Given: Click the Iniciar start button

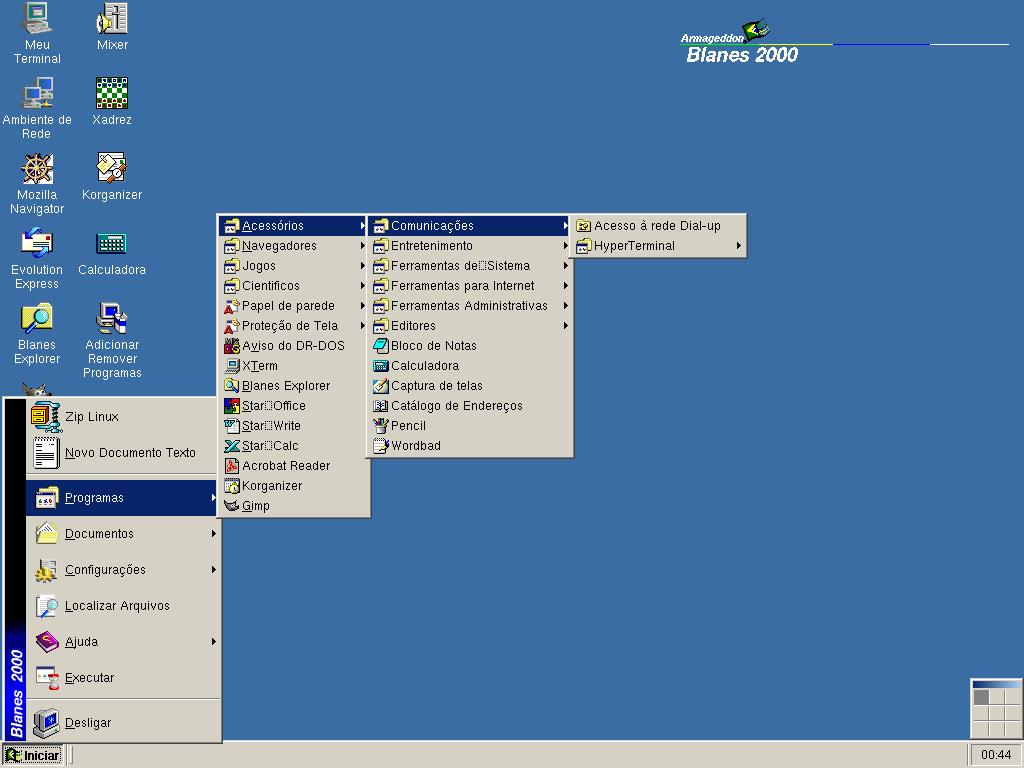Looking at the screenshot, I should tap(33, 756).
